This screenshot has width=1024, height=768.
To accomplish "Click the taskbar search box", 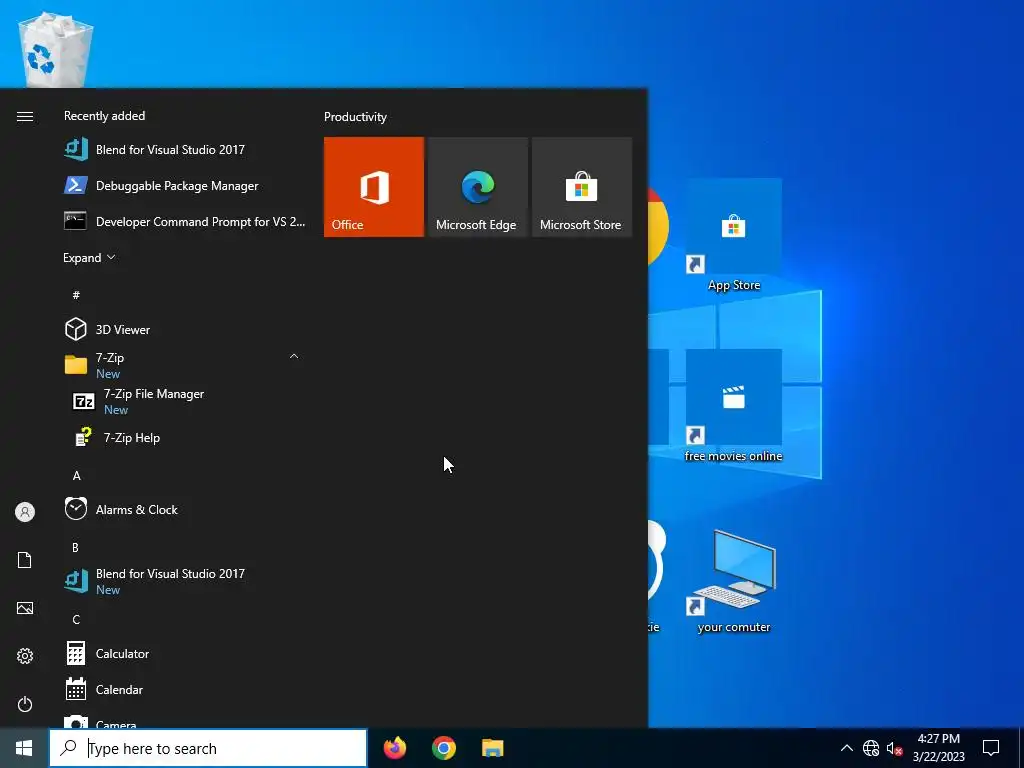I will [208, 748].
